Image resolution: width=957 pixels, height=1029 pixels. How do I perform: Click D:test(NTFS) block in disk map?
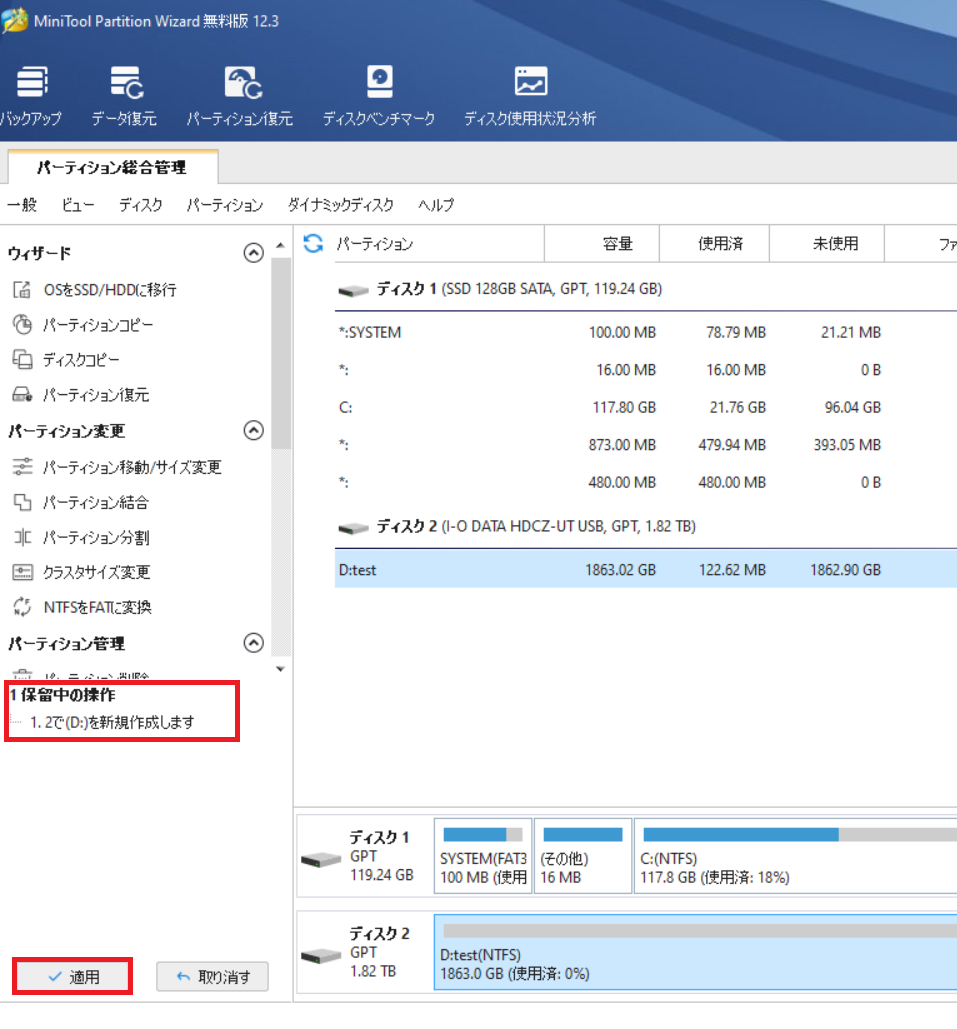click(696, 952)
